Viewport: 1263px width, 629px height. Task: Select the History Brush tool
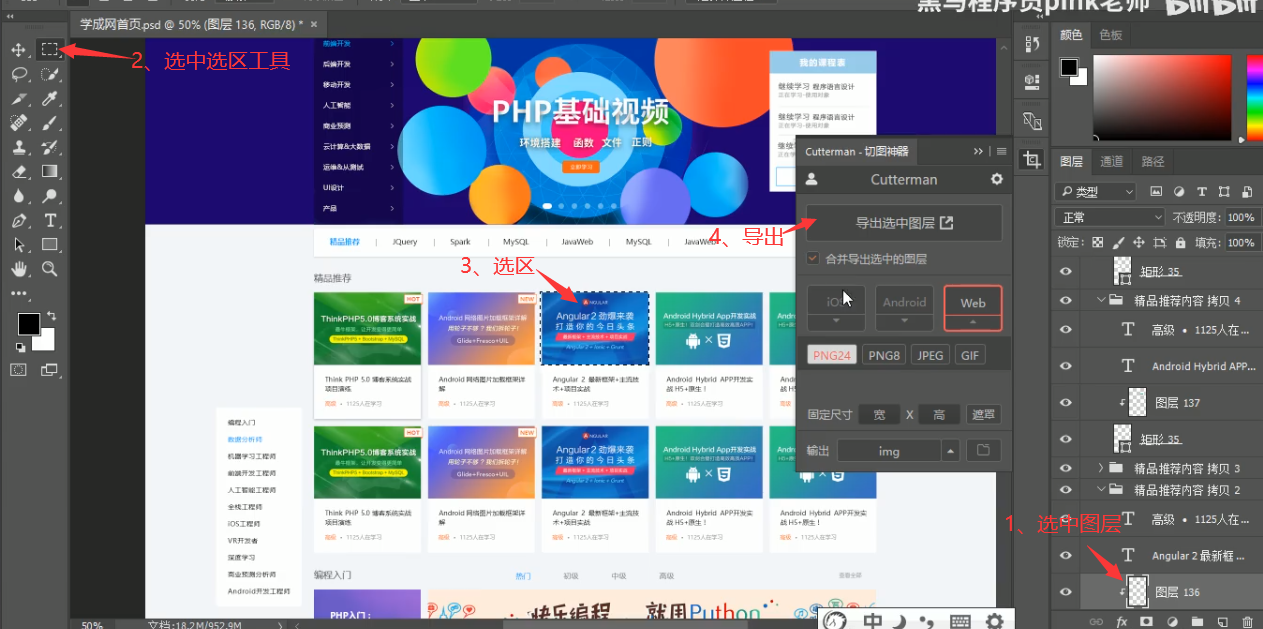pos(49,147)
